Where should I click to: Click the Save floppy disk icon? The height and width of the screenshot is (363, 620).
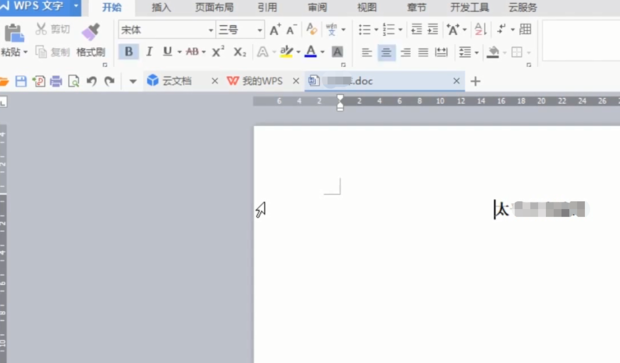tap(21, 81)
